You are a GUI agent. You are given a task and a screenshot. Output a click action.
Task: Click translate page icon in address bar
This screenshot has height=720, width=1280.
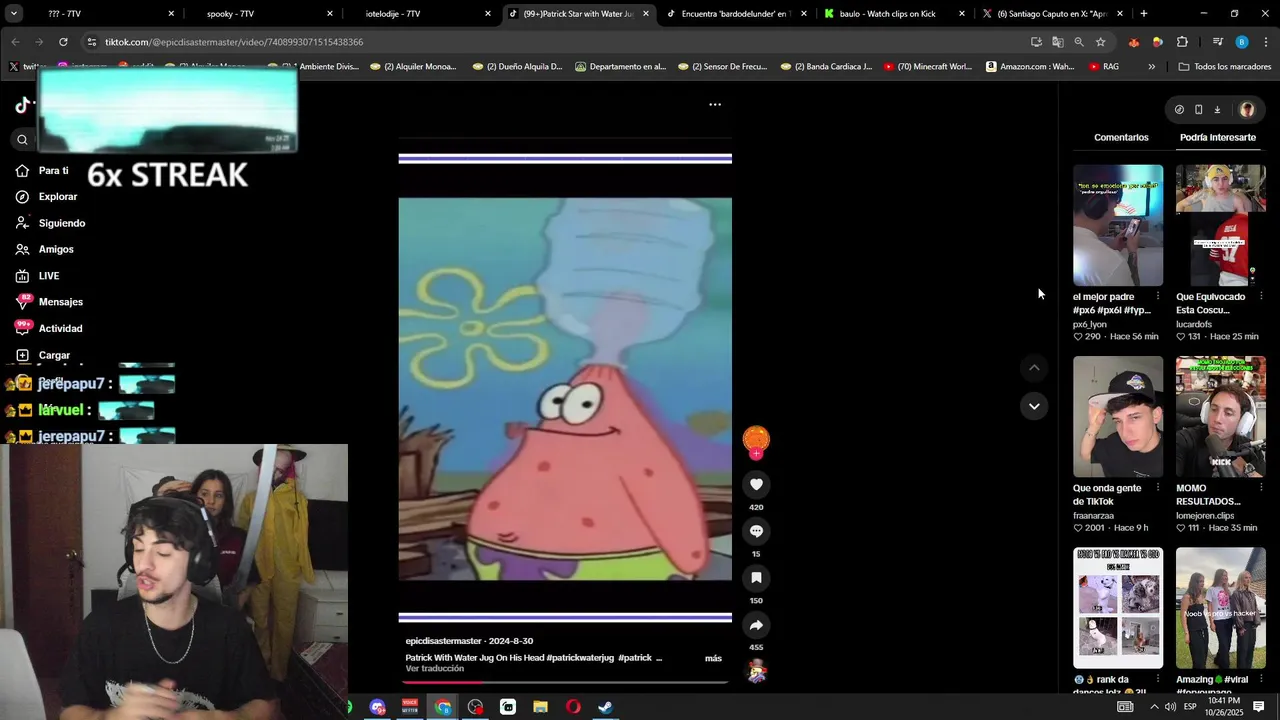coord(1057,42)
